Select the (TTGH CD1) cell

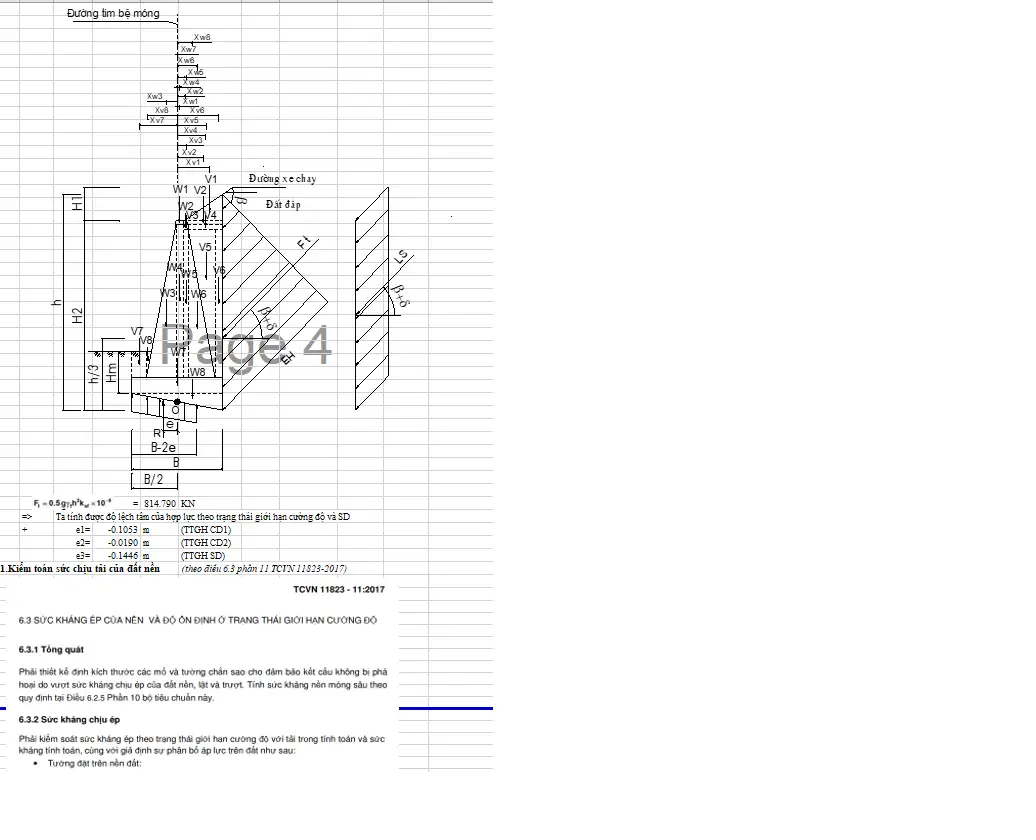click(x=206, y=529)
